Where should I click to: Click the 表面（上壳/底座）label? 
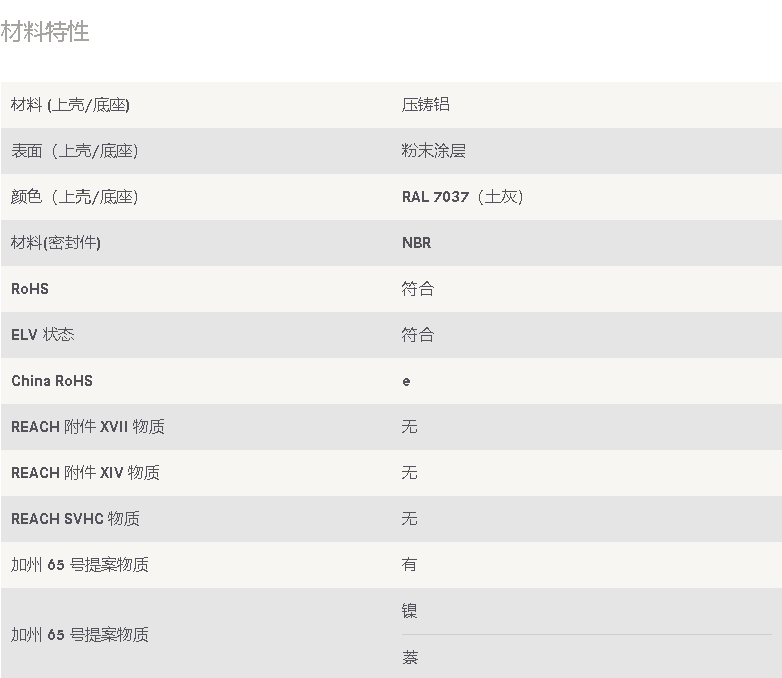pyautogui.click(x=75, y=151)
